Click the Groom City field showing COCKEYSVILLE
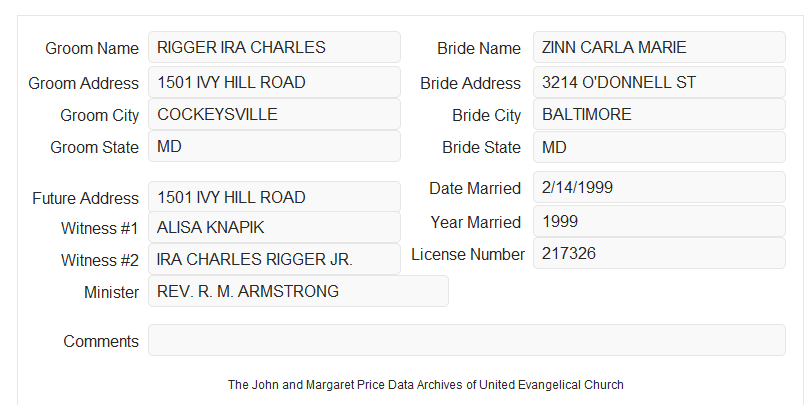The height and width of the screenshot is (405, 805). [x=274, y=114]
